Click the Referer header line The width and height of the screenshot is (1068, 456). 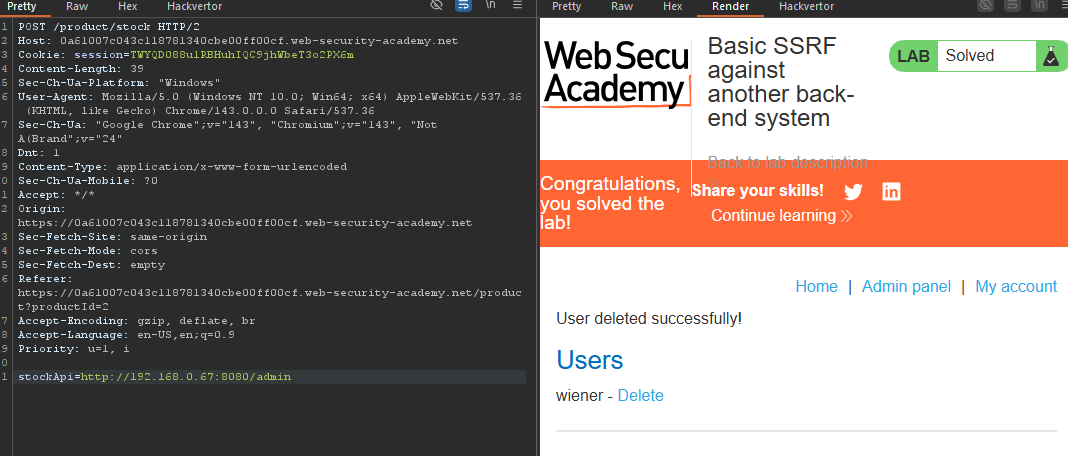(270, 292)
